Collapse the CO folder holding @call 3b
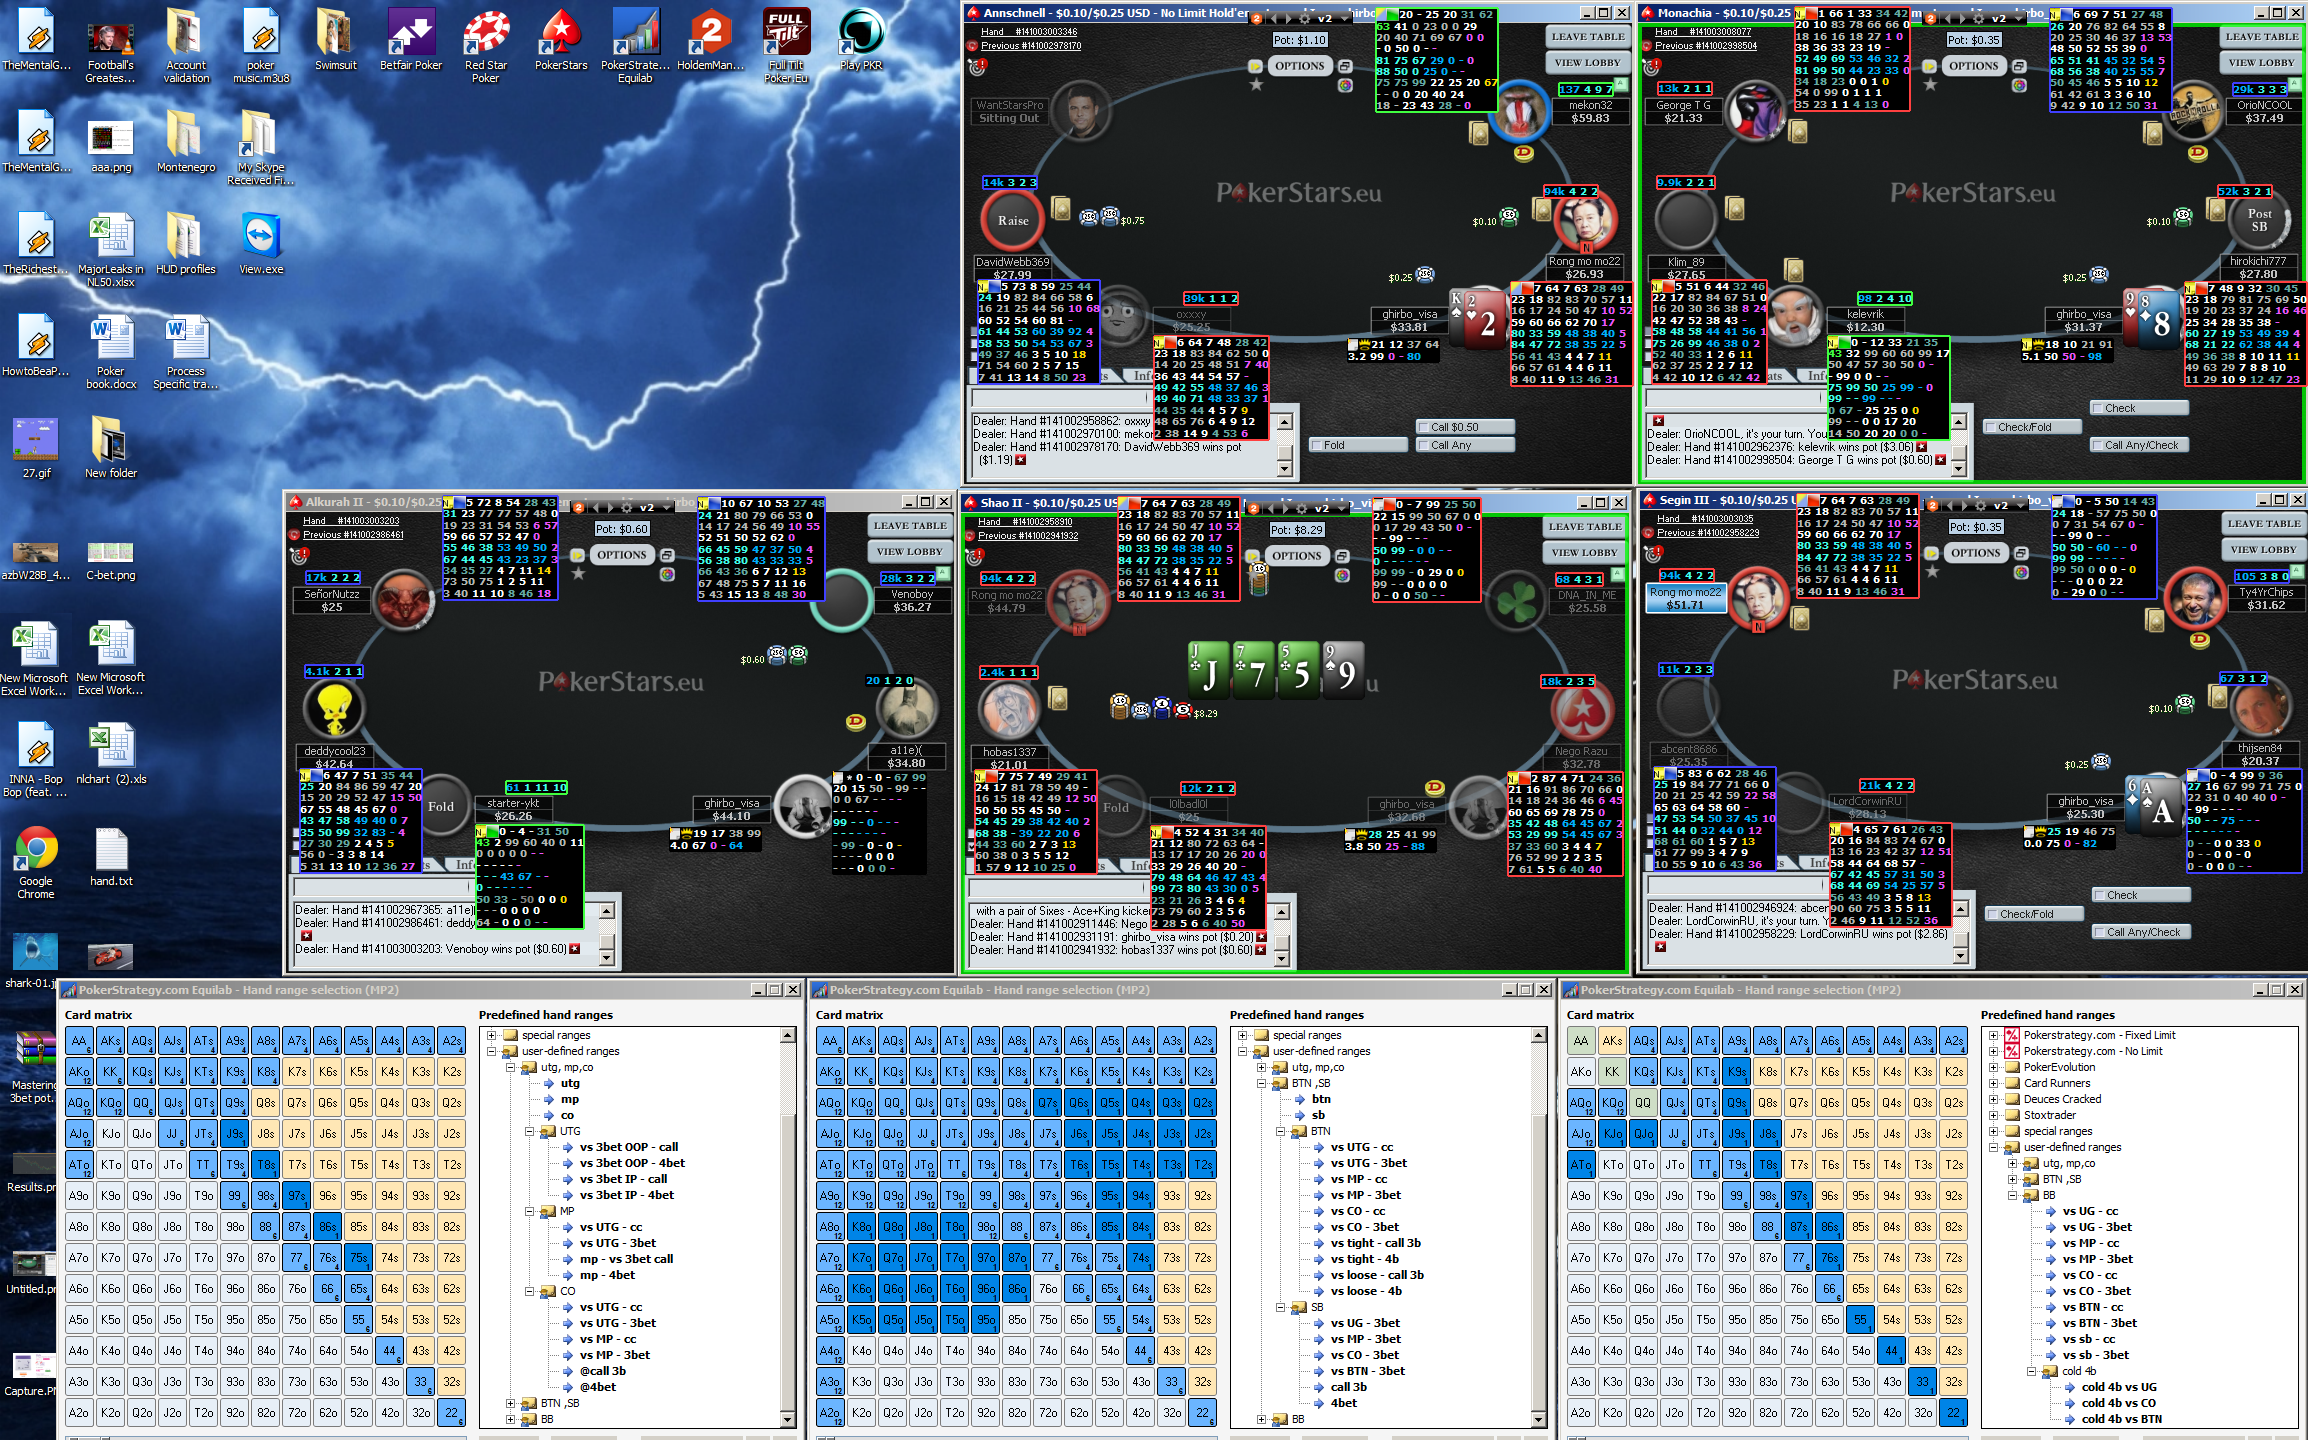This screenshot has width=2308, height=1440. 529,1291
